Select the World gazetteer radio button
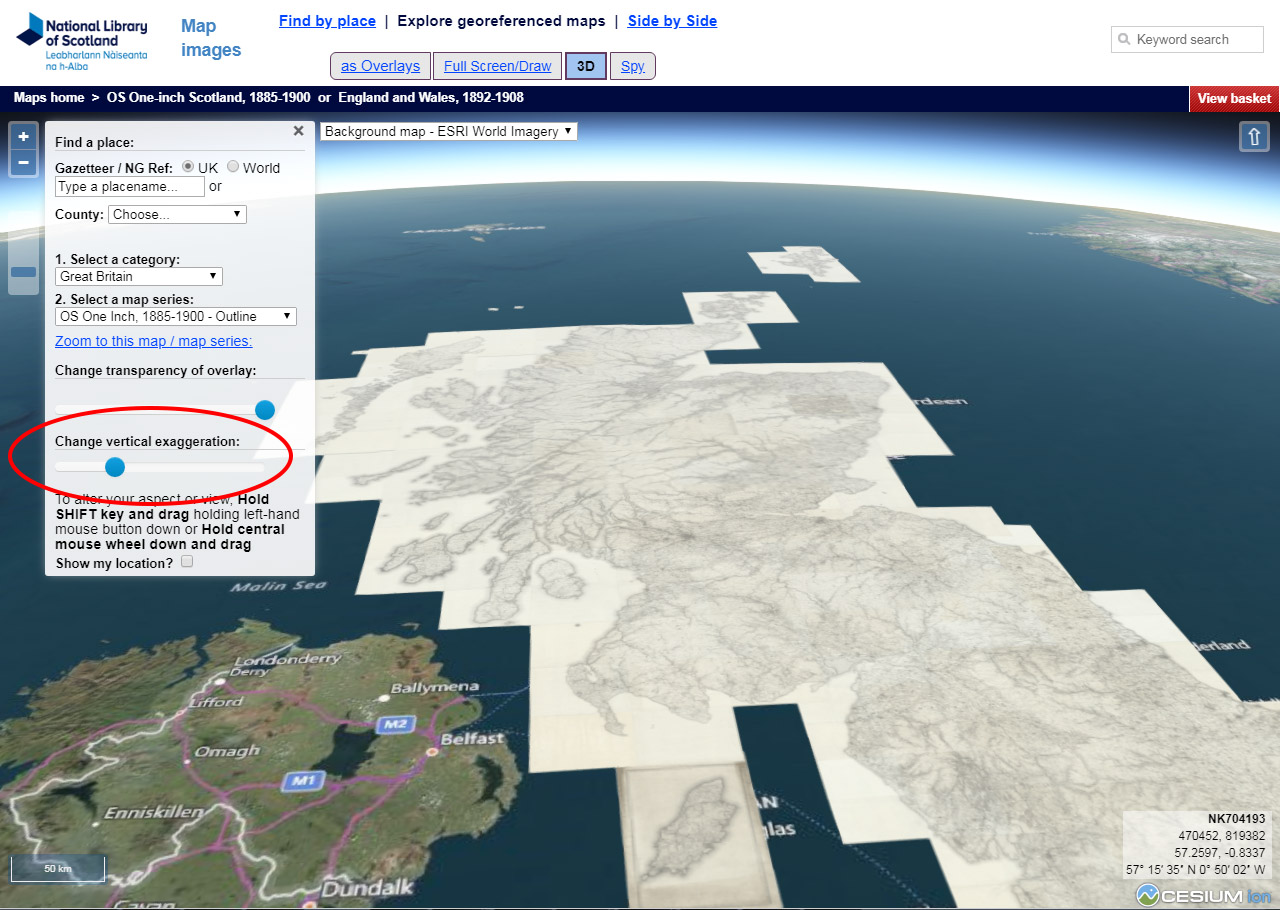1280x910 pixels. (x=231, y=167)
